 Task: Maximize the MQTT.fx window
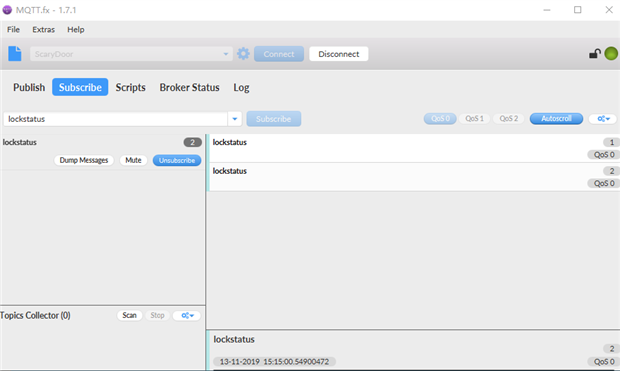coord(578,10)
